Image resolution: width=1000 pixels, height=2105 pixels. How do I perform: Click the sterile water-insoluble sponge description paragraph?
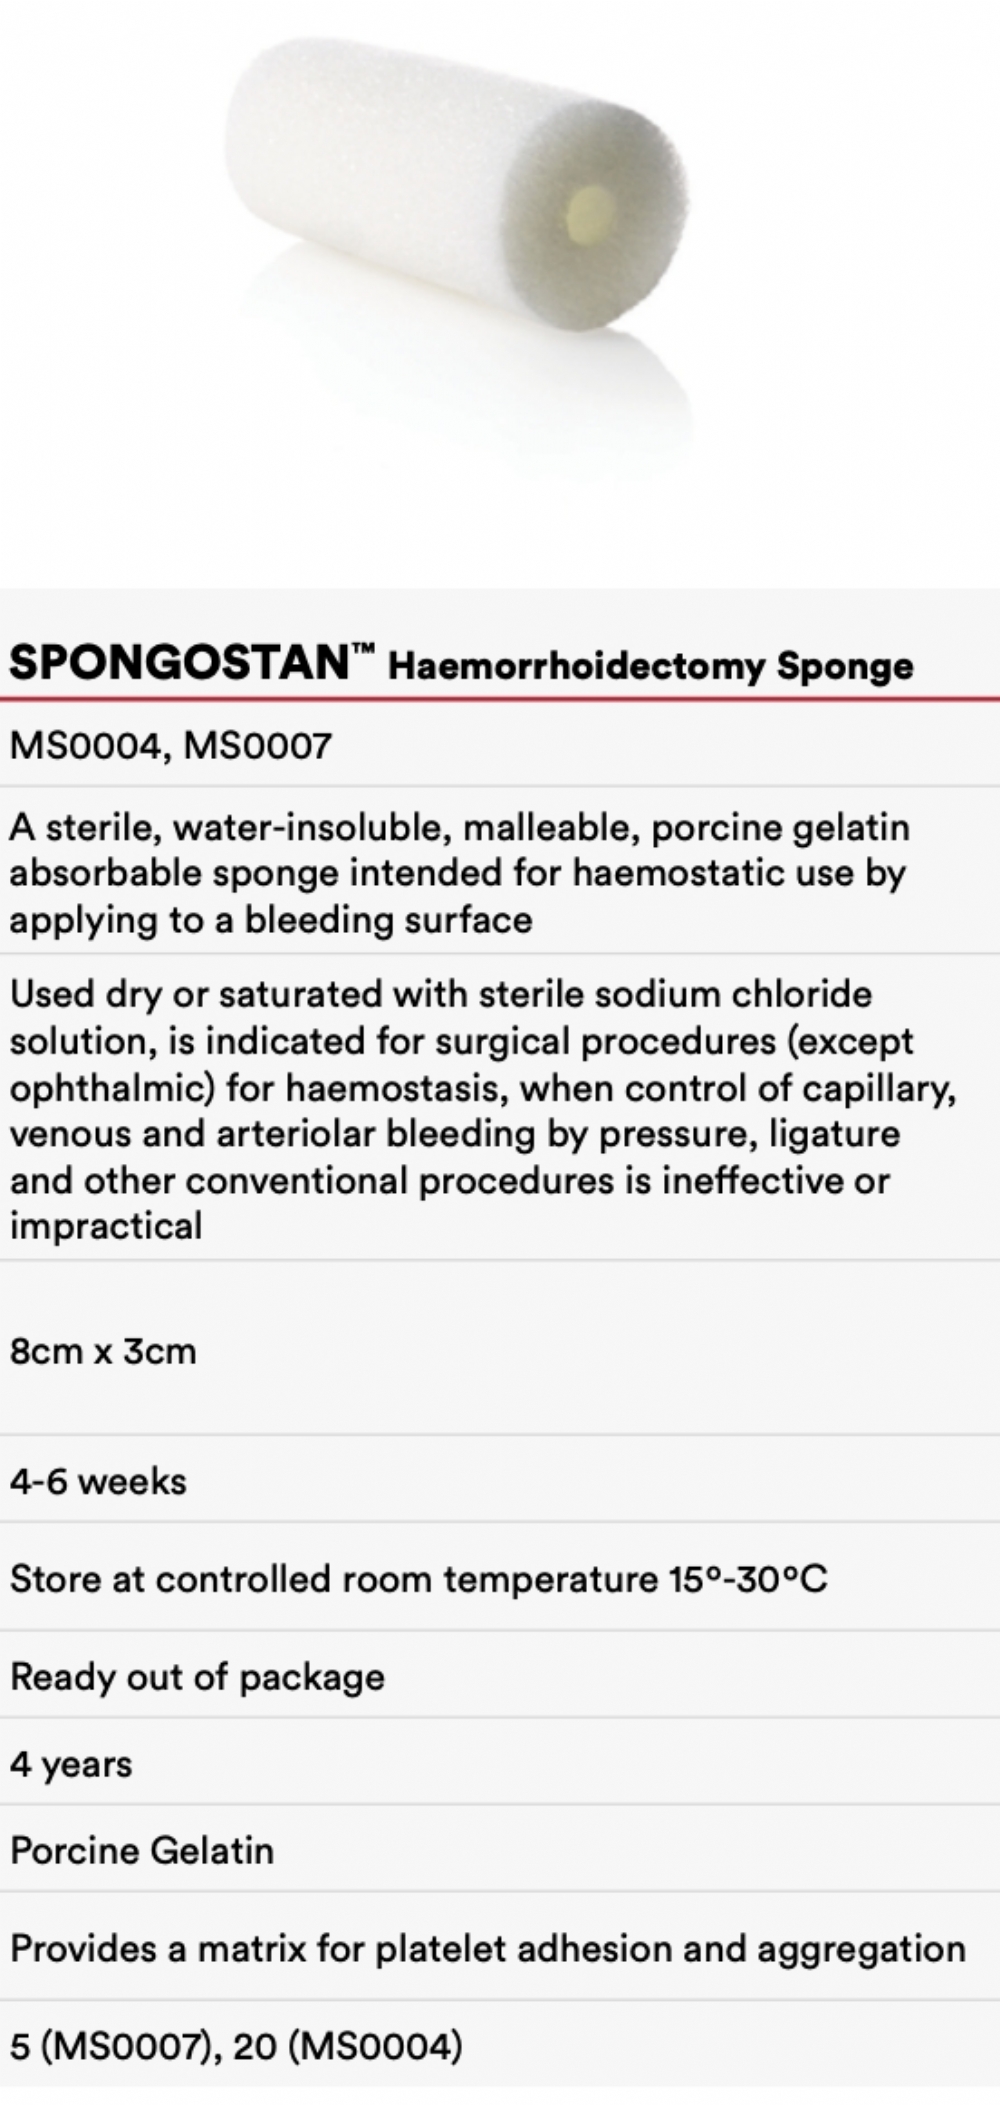(x=460, y=873)
